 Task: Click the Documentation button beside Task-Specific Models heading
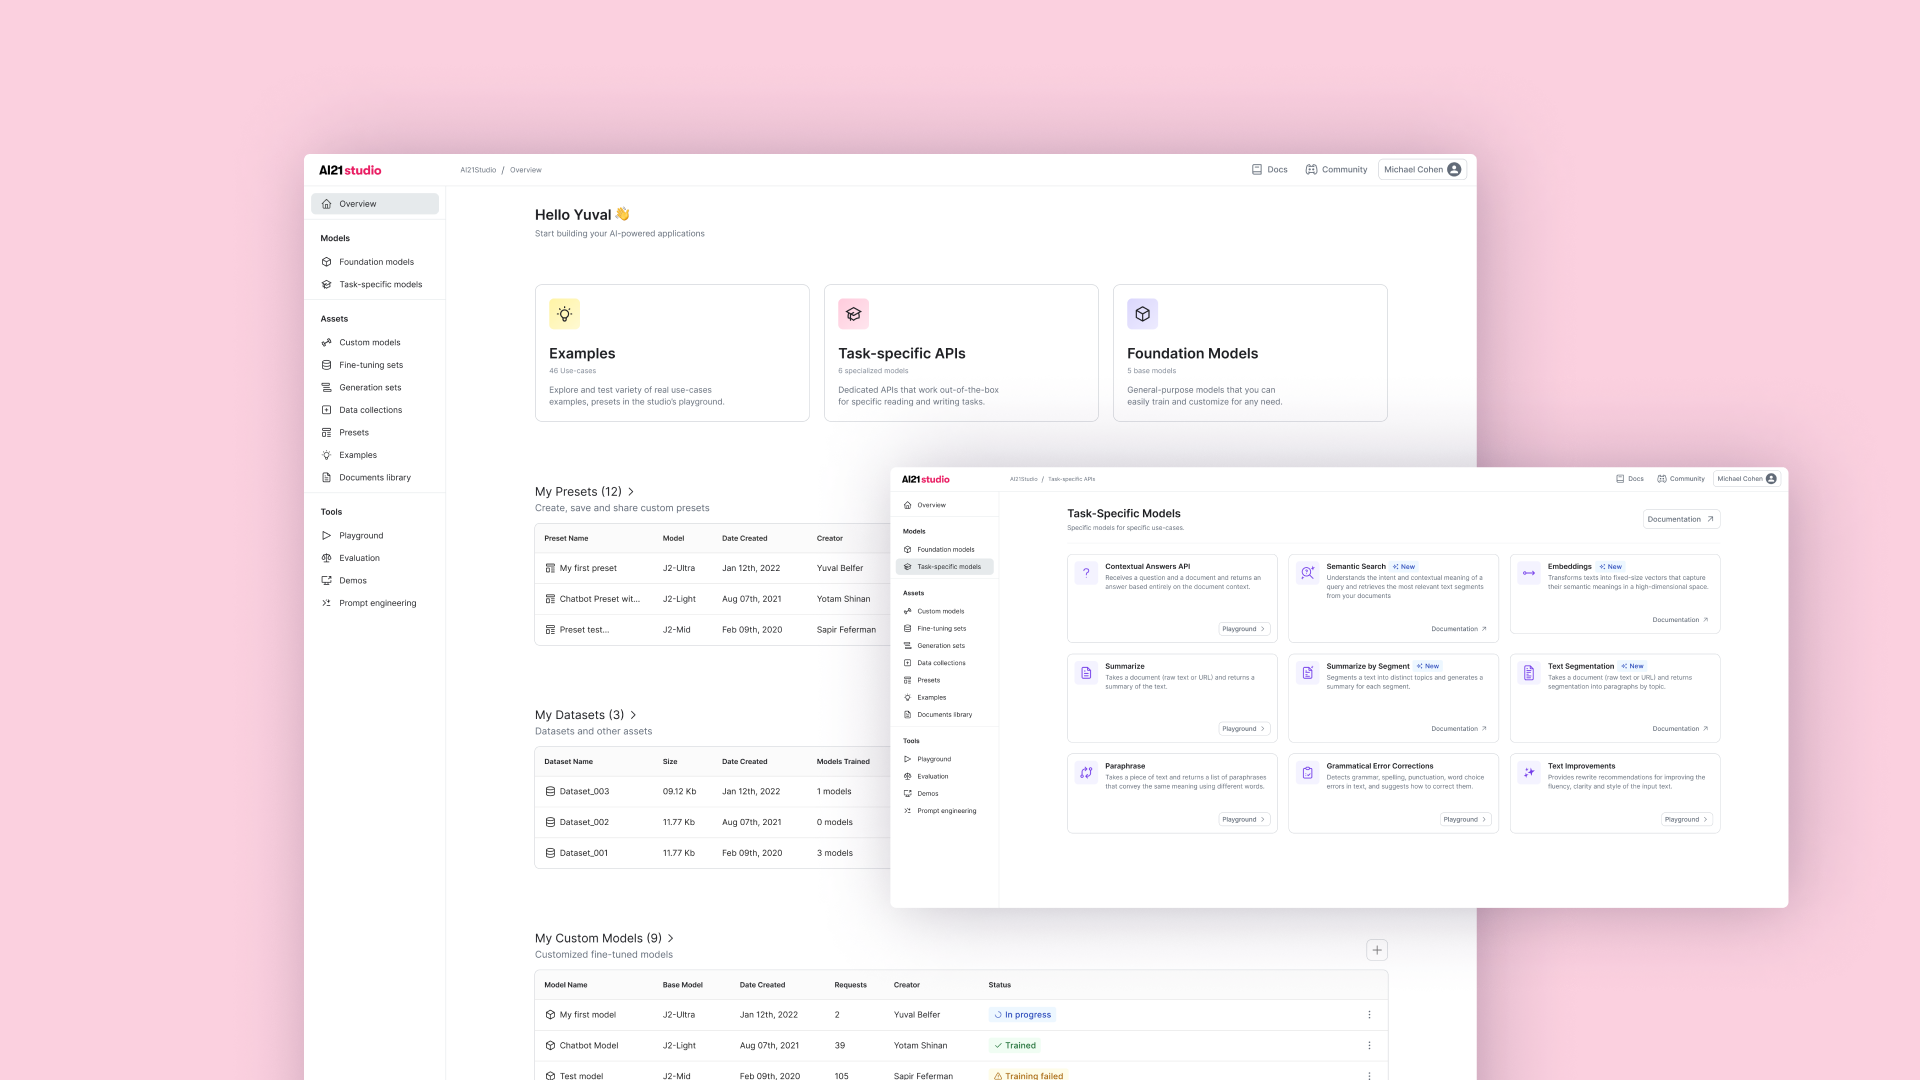tap(1682, 519)
